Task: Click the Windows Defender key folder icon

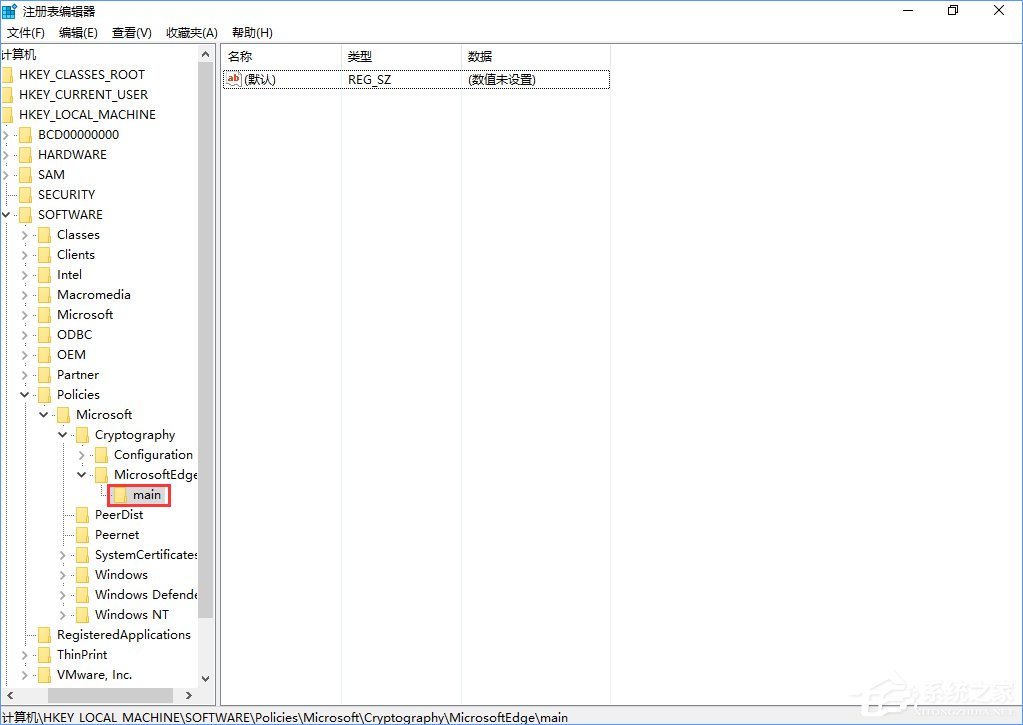Action: 82,594
